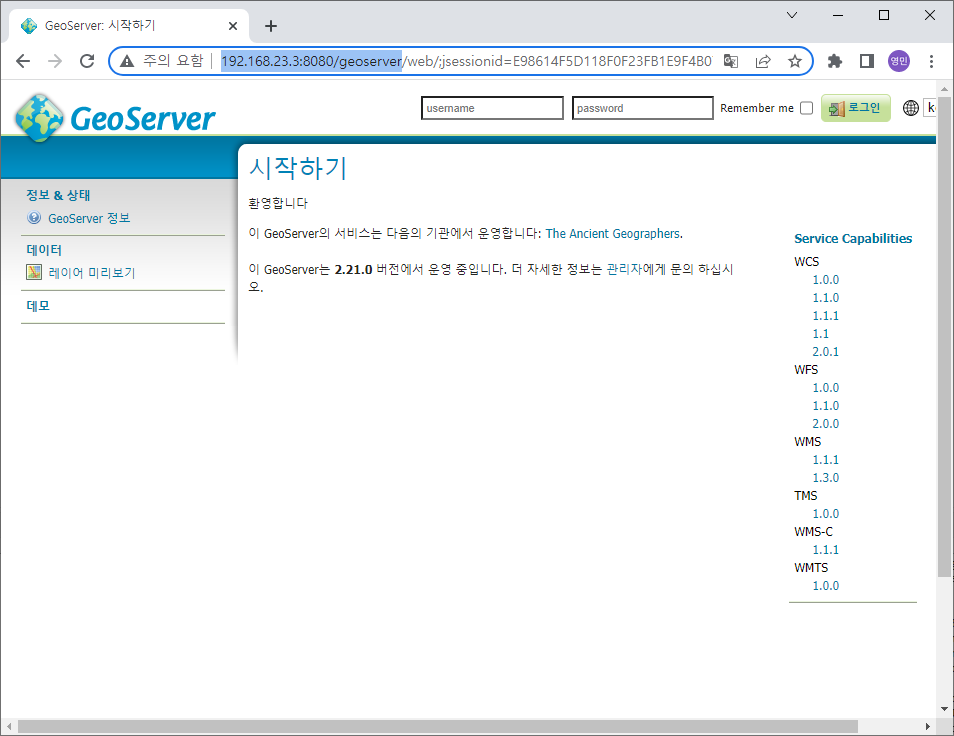Bookmark this page with star icon
The width and height of the screenshot is (954, 736).
(795, 61)
